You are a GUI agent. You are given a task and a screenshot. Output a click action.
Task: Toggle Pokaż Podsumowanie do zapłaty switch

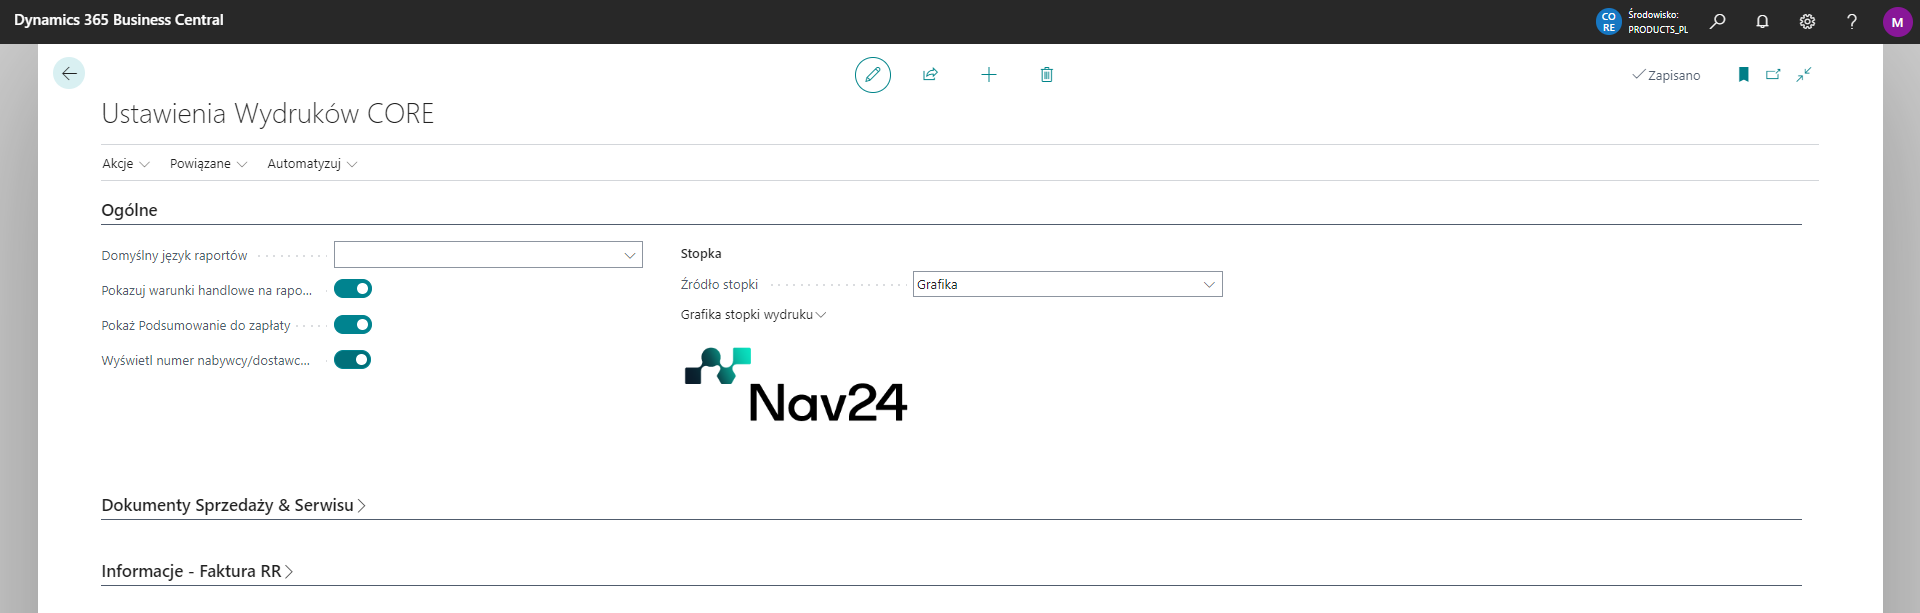coord(353,325)
